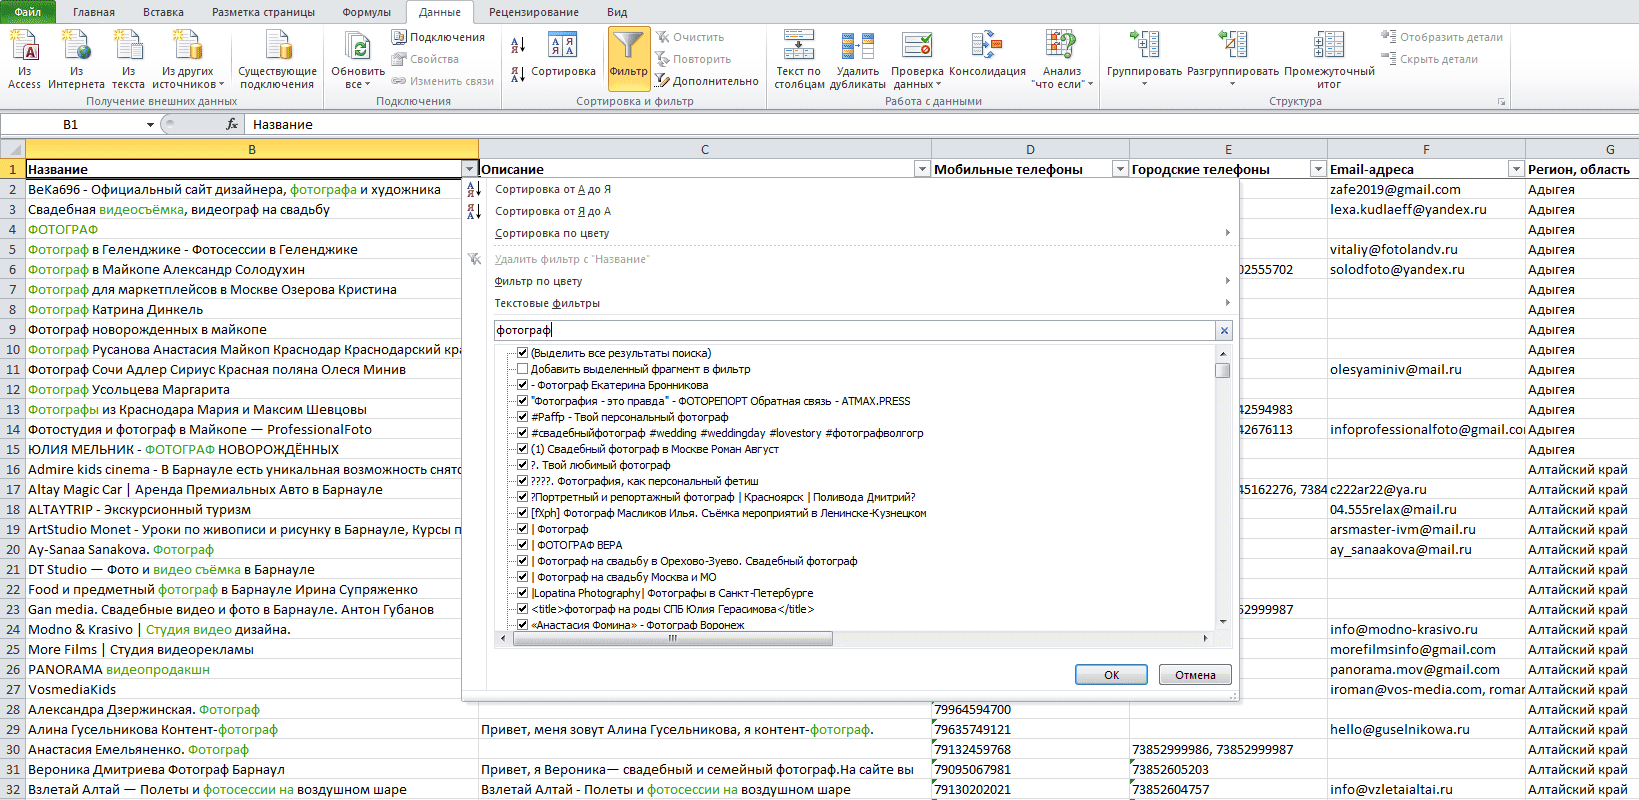Sort ascending with the ribbon A-Z icon
Screen dimensions: 1639x800
518,45
